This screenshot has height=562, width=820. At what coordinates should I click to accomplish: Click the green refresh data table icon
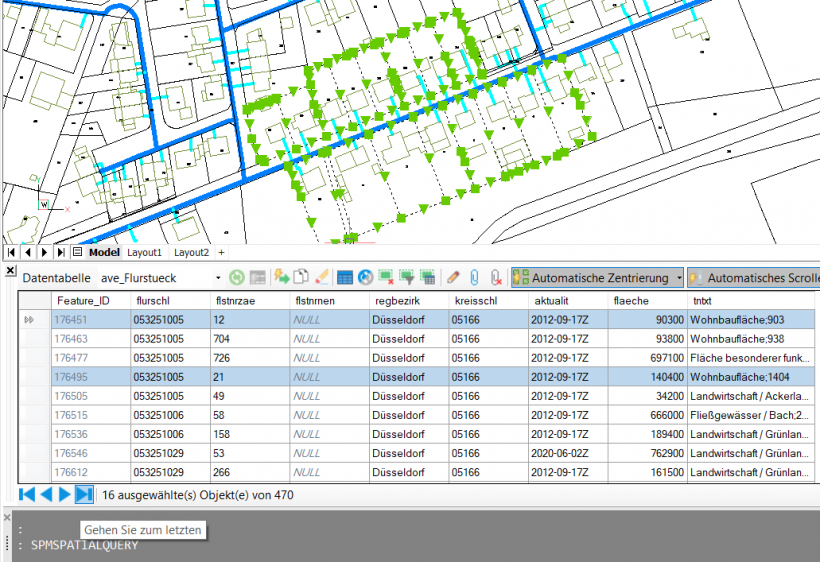(237, 277)
